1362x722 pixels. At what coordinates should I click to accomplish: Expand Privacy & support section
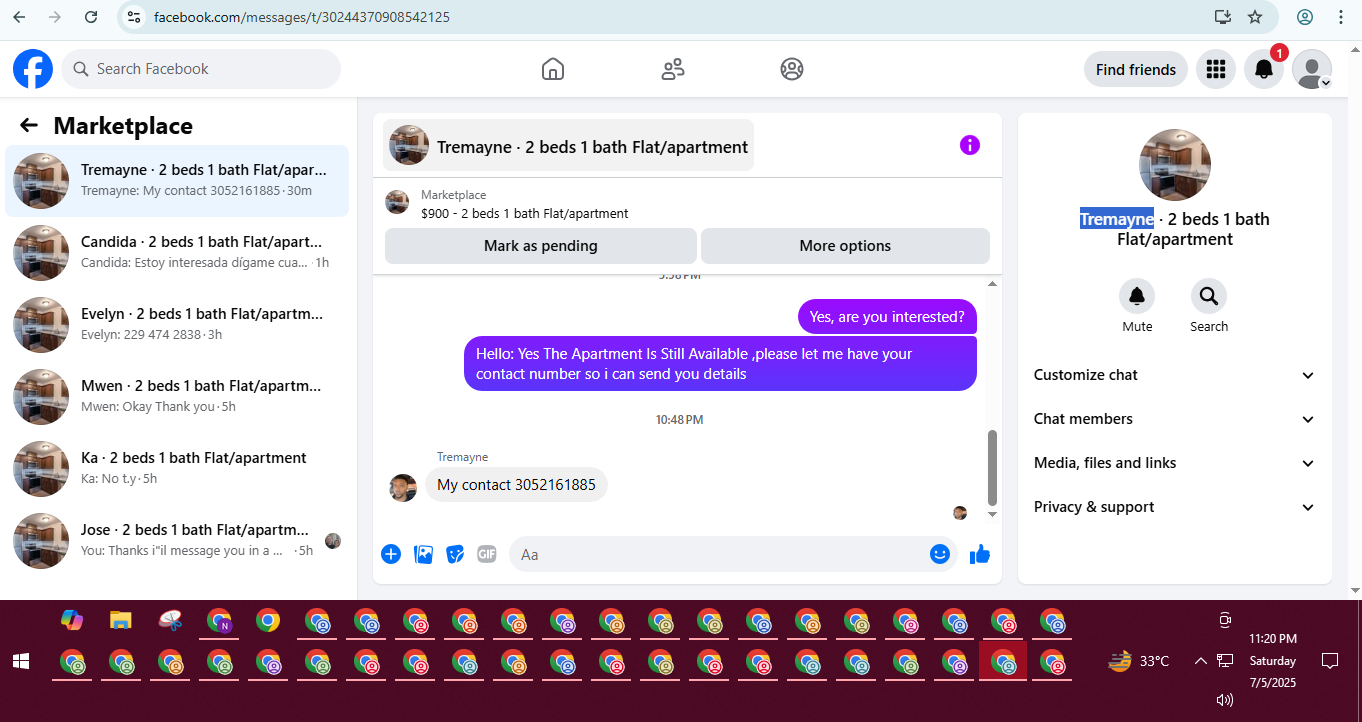tap(1175, 507)
